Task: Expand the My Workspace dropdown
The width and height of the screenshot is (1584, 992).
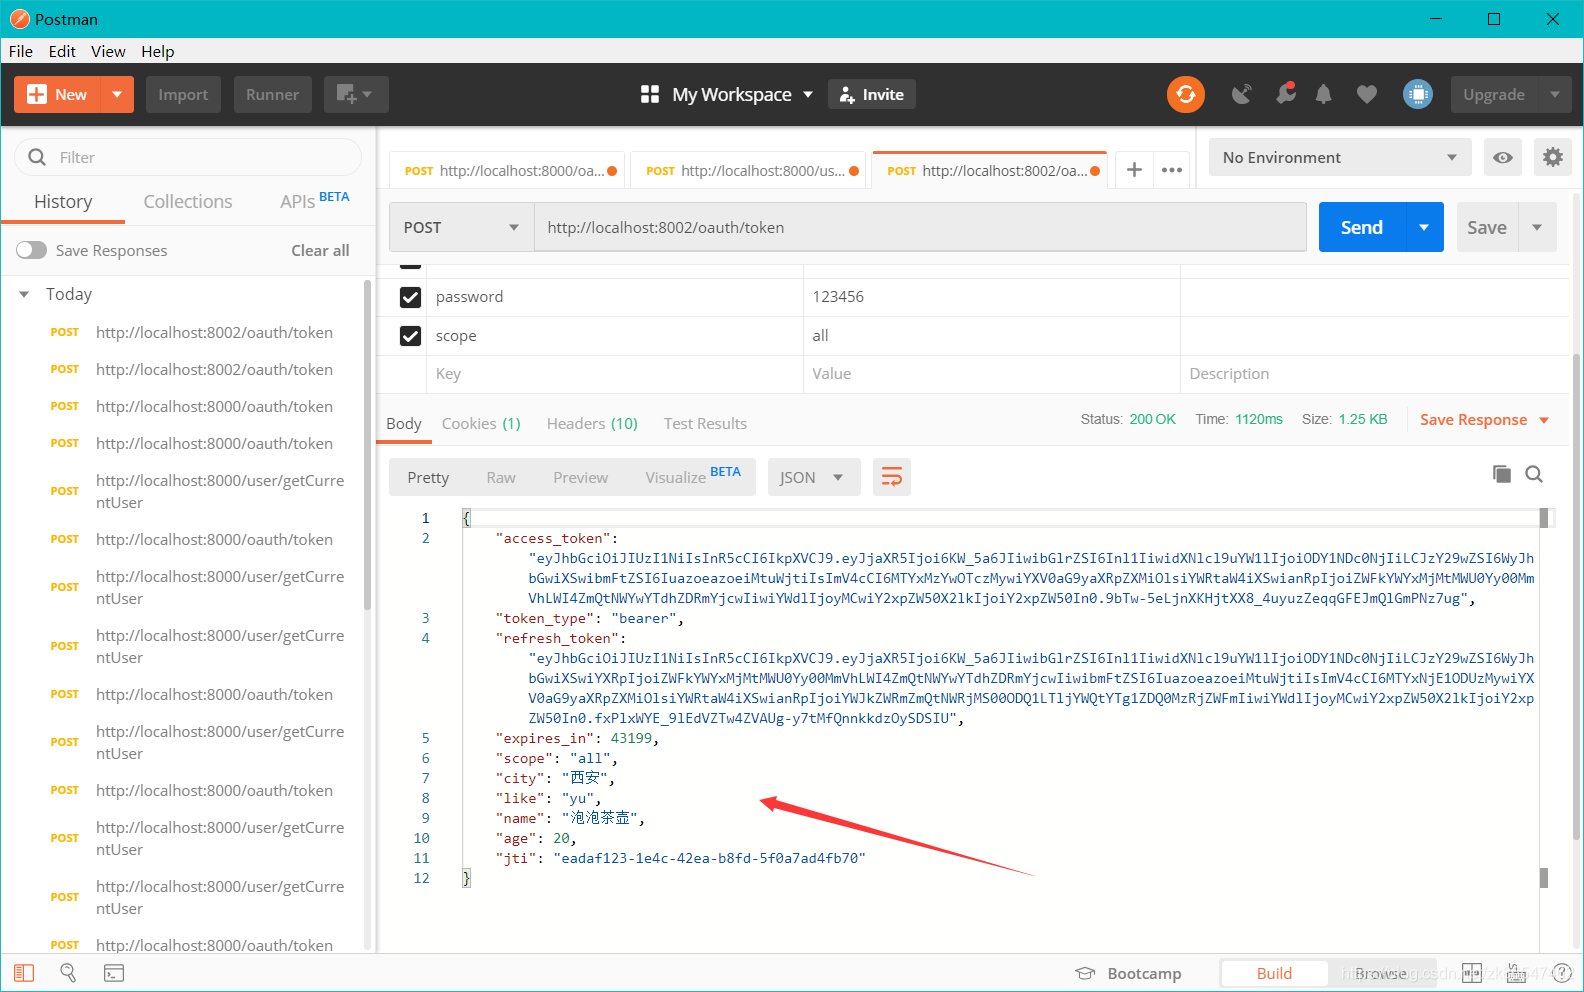Action: (x=807, y=94)
